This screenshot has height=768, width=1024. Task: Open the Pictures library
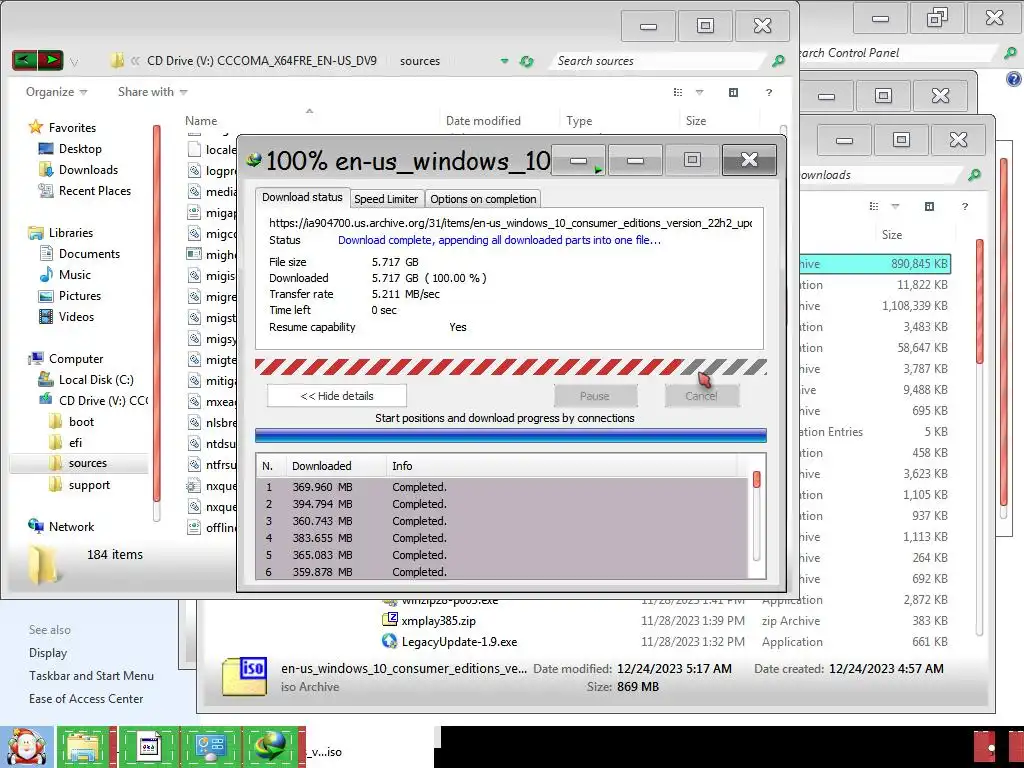80,295
